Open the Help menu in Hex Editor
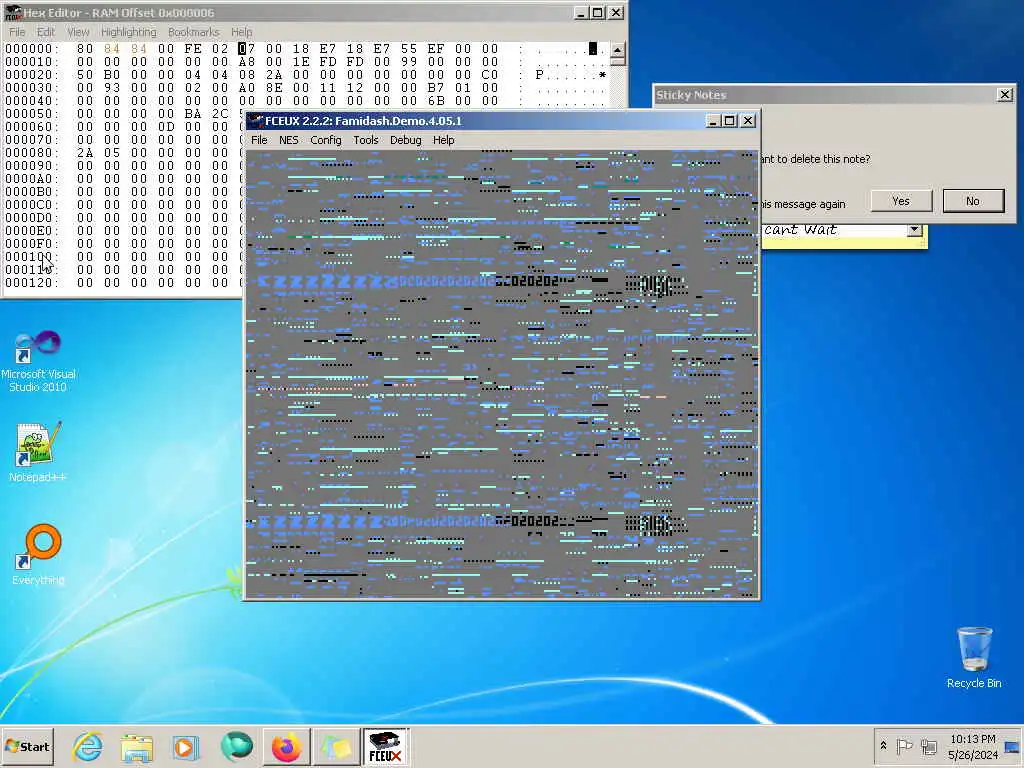Screen dimensions: 1024x768 pos(241,32)
